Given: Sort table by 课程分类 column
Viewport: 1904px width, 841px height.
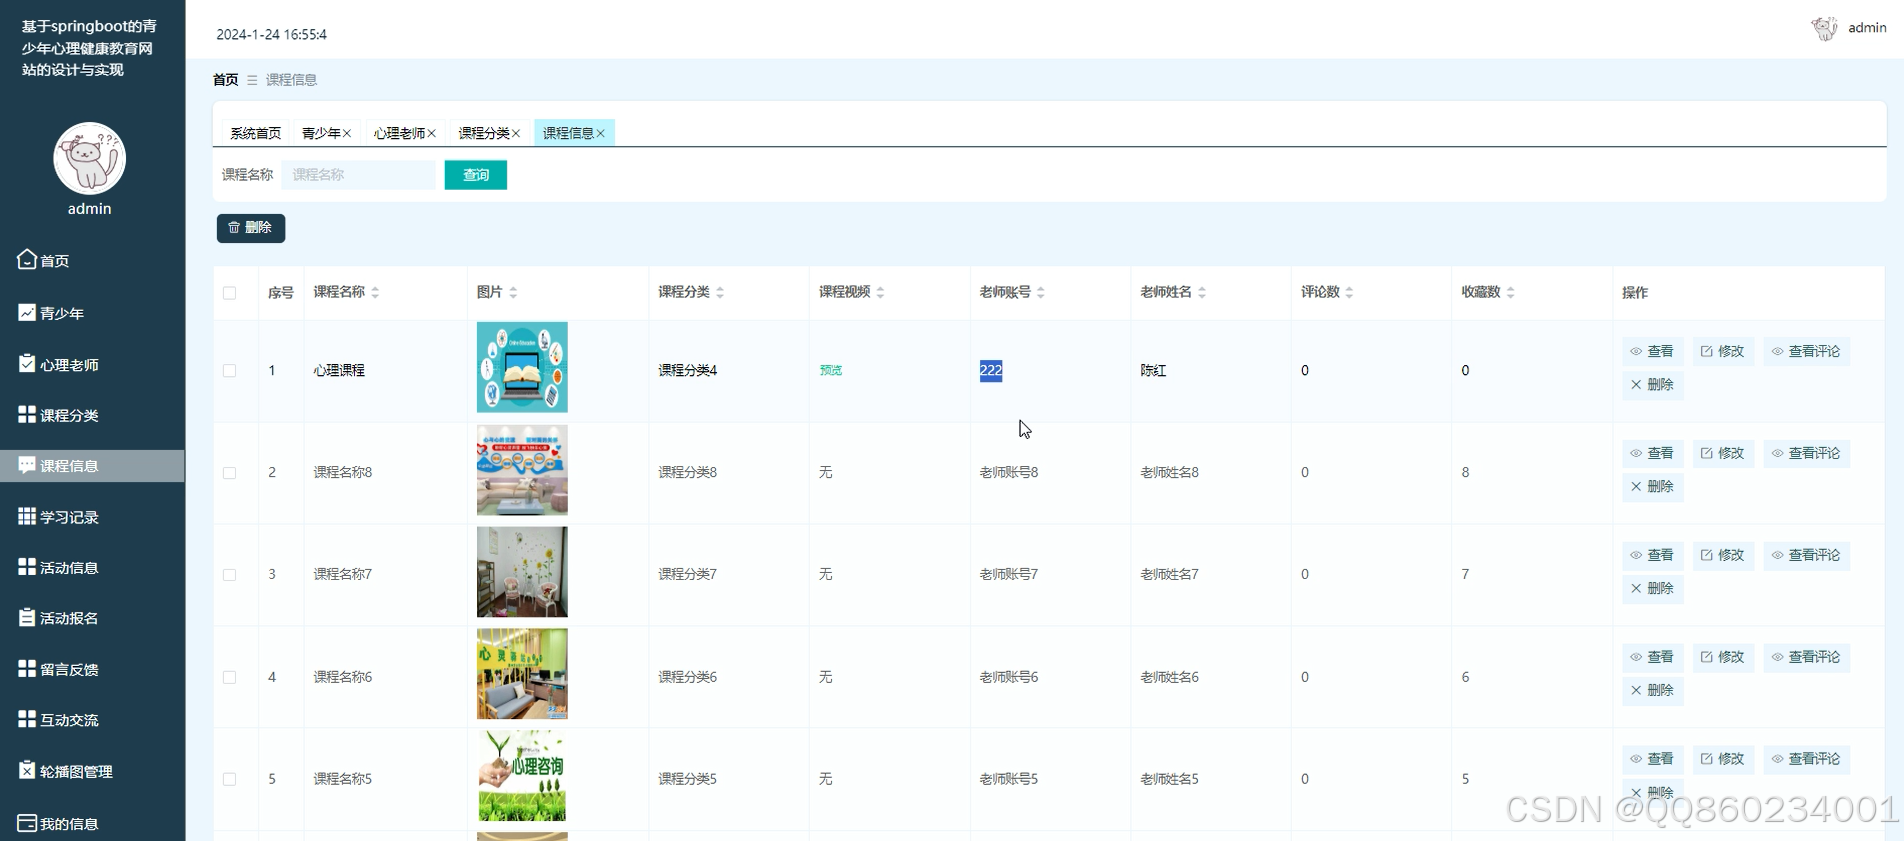Looking at the screenshot, I should pos(720,292).
